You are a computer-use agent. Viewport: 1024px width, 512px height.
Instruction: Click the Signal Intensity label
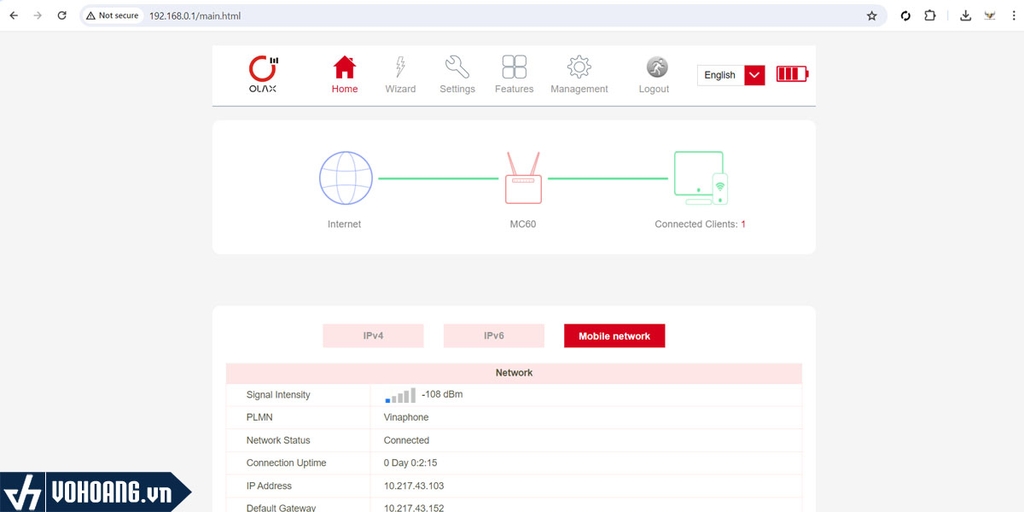278,395
